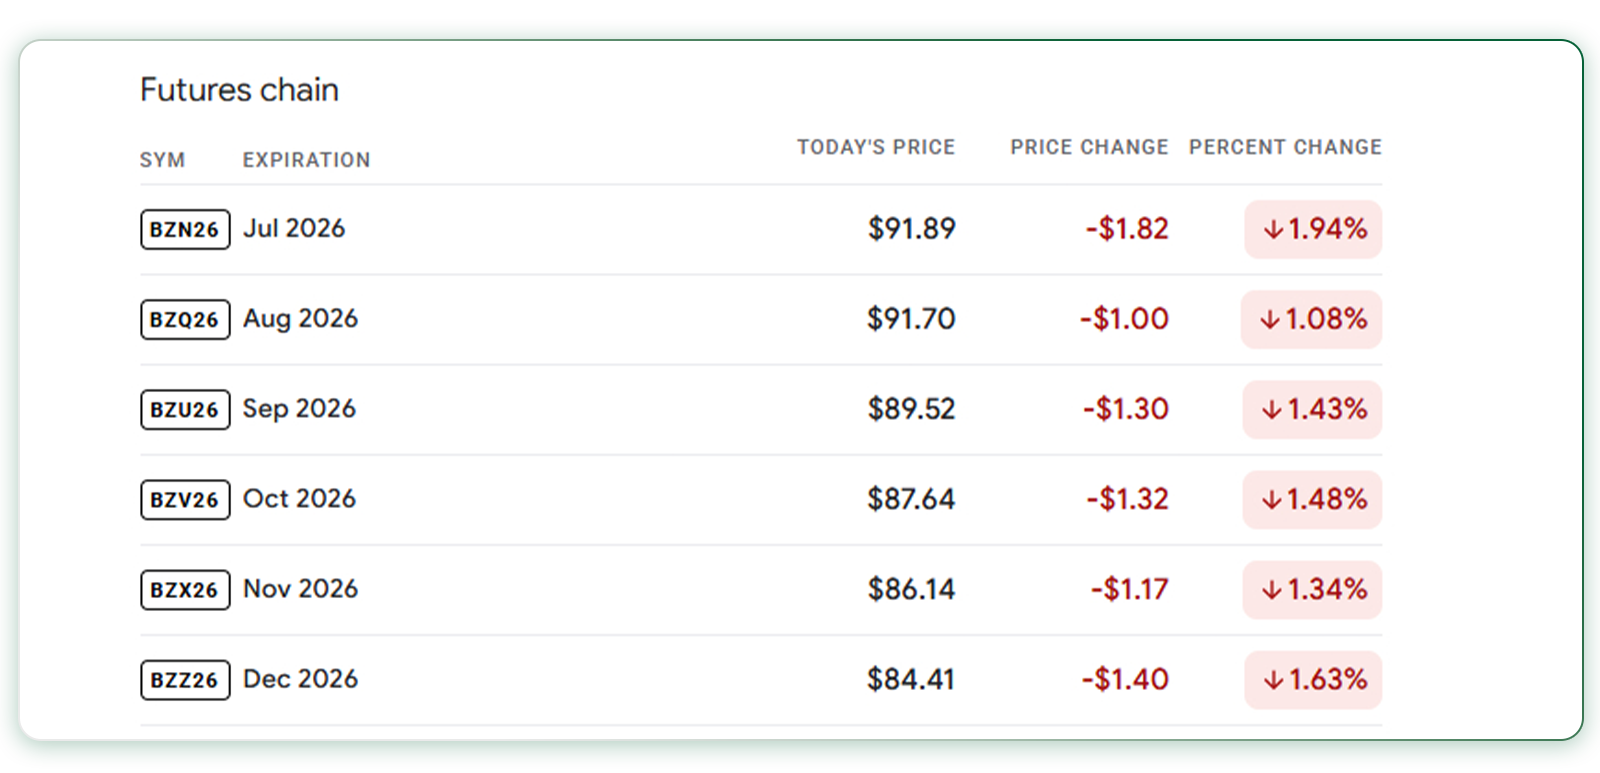1600x773 pixels.
Task: Sort by TODAY'S PRICE column header
Action: [x=876, y=147]
